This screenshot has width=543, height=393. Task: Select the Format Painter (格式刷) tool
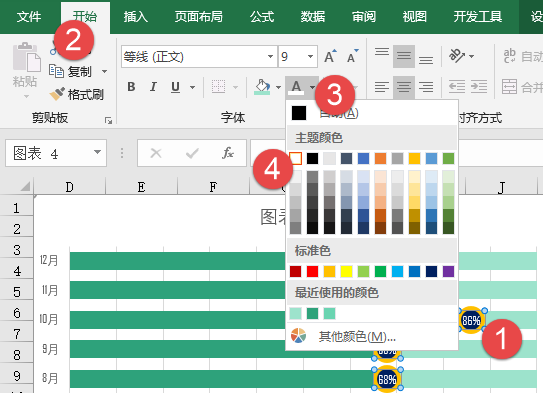76,94
